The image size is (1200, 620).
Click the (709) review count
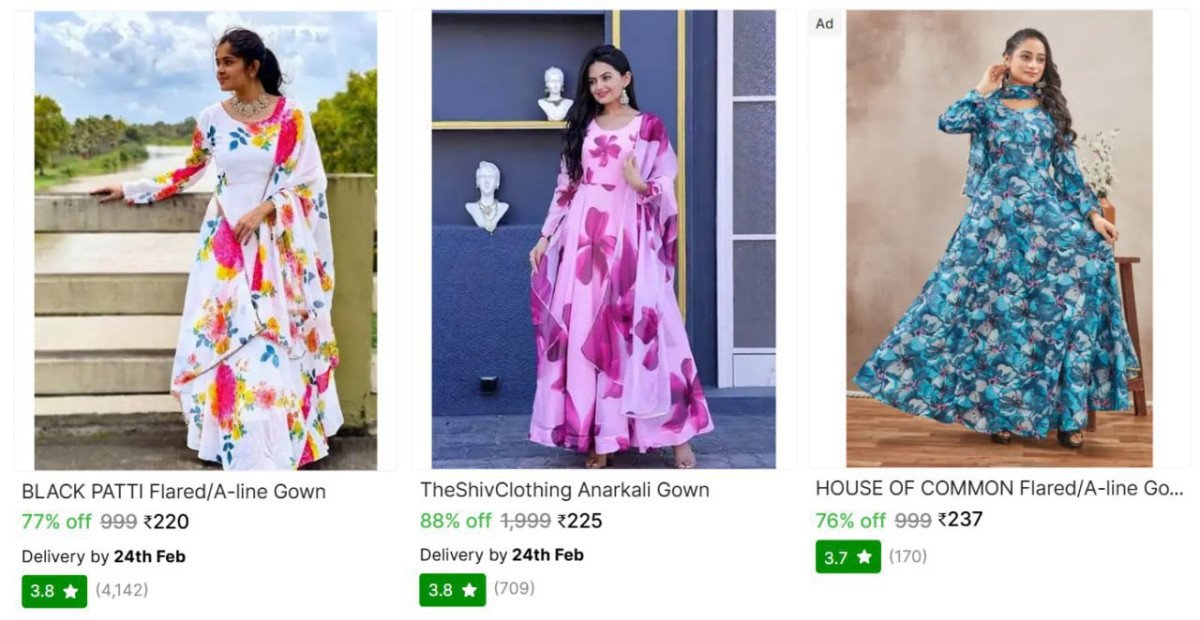(514, 589)
